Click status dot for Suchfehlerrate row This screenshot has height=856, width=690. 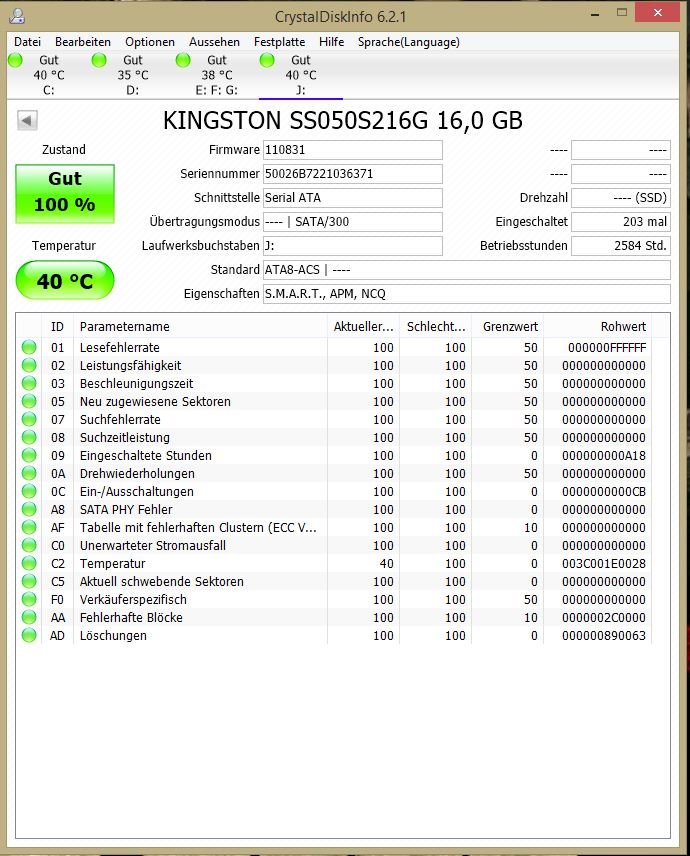tap(29, 419)
